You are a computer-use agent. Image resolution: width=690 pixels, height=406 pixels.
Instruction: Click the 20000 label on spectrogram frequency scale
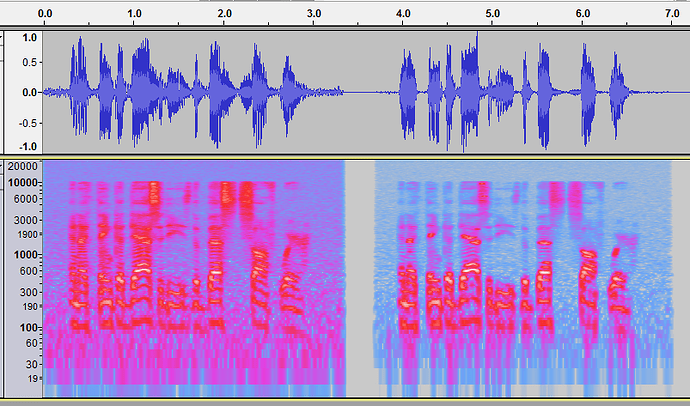(22, 167)
